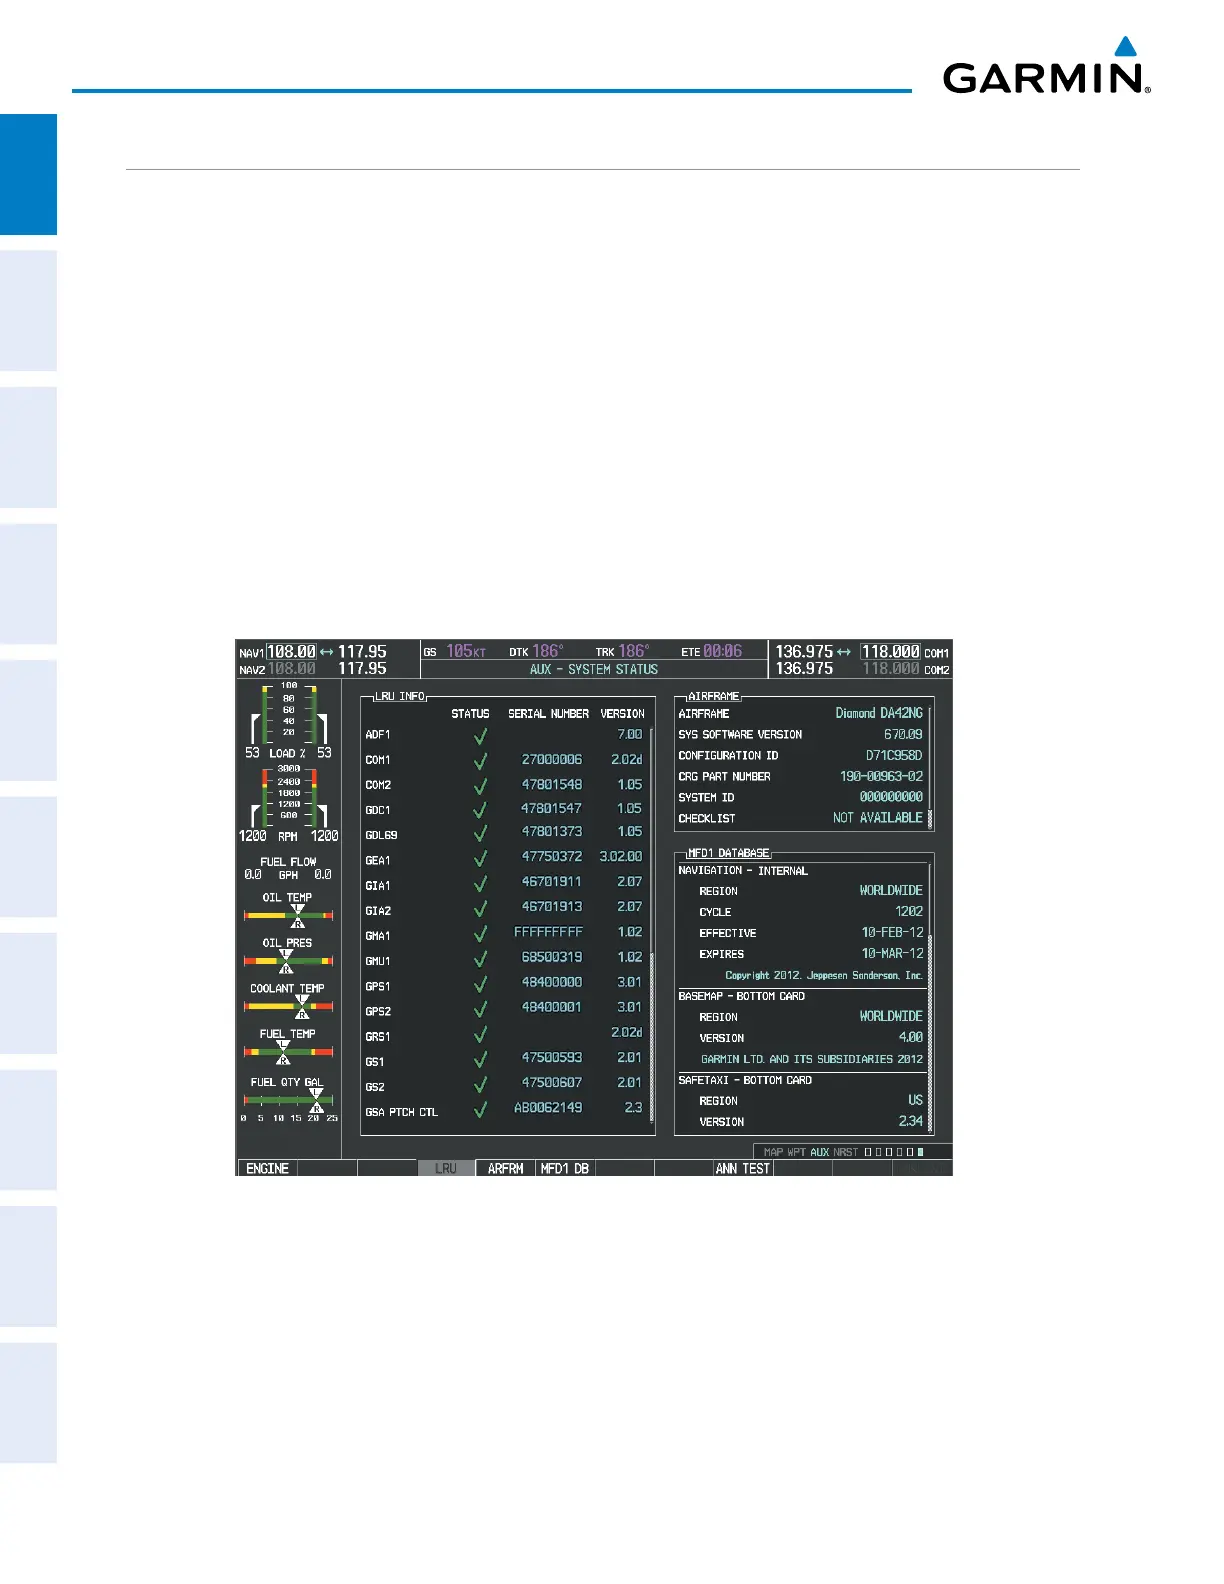Click the NAV2 standby frequency 117.95

click(x=362, y=668)
